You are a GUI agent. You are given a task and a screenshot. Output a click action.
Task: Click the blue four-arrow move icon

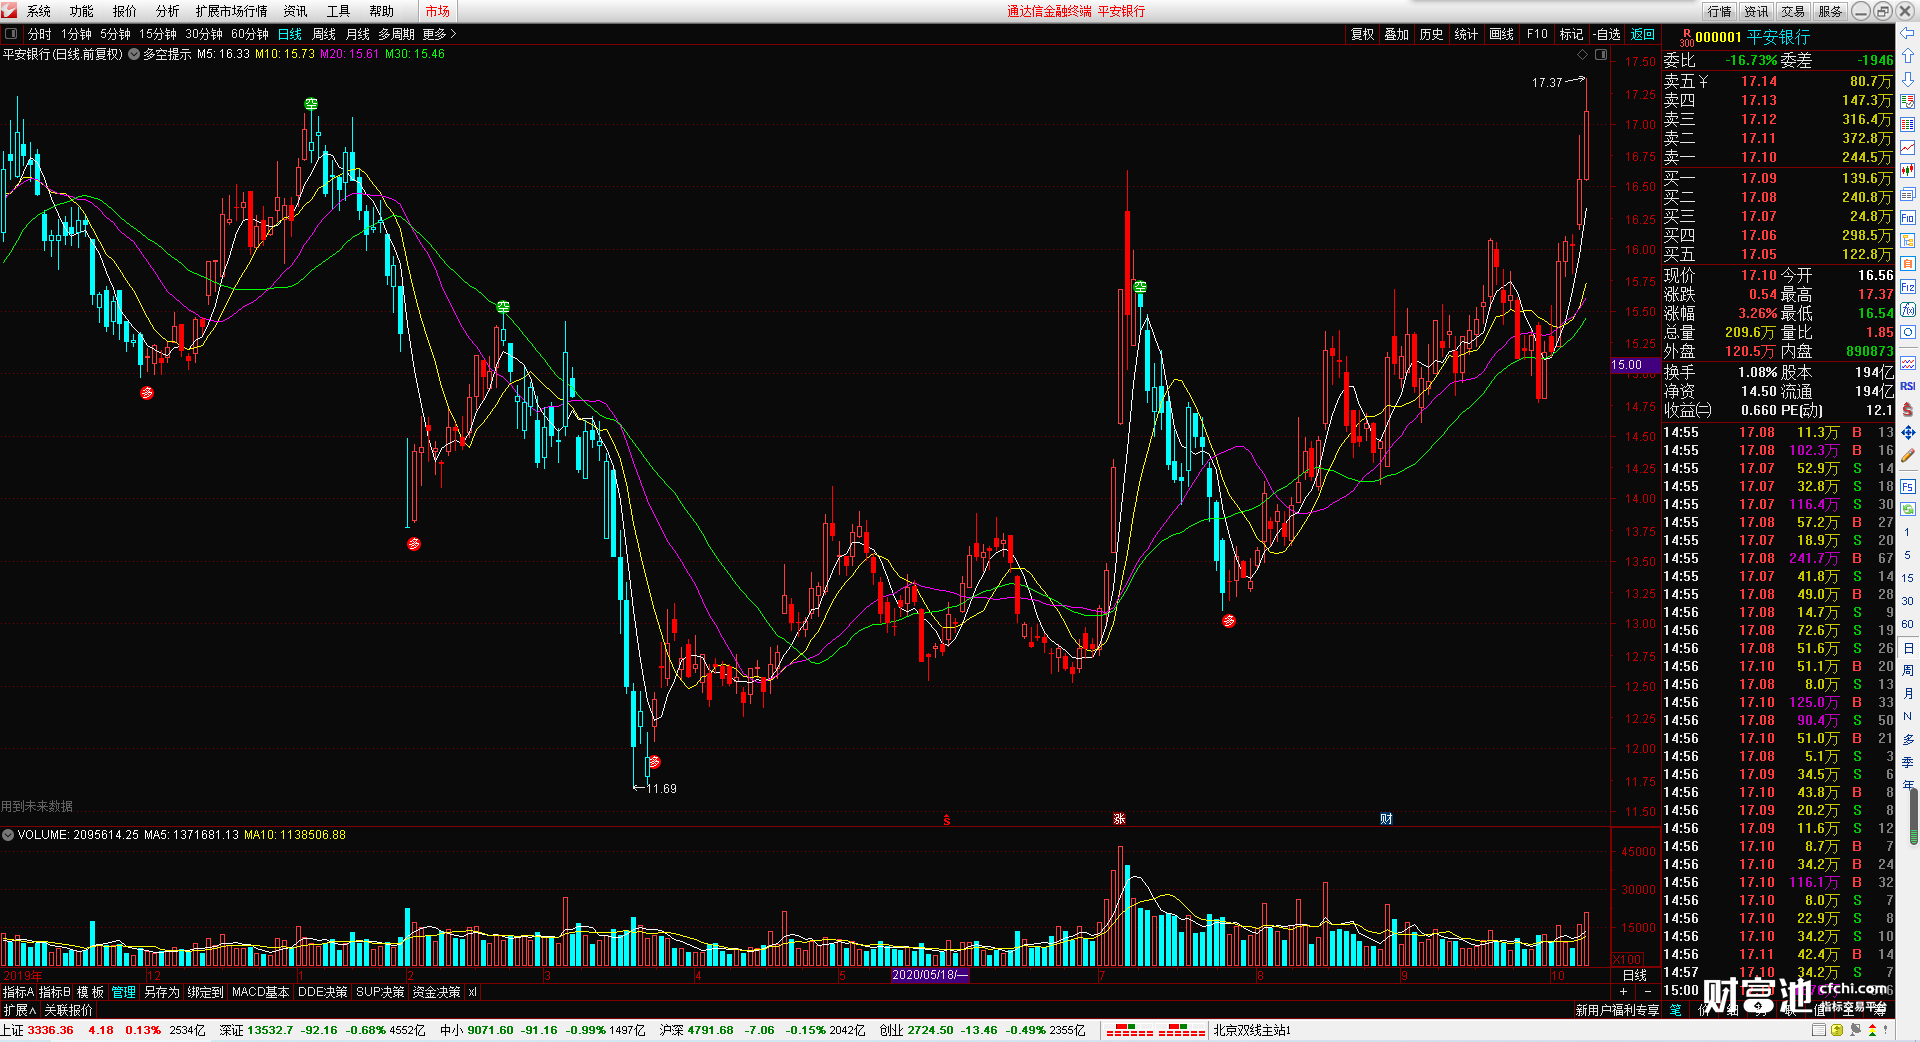1908,433
